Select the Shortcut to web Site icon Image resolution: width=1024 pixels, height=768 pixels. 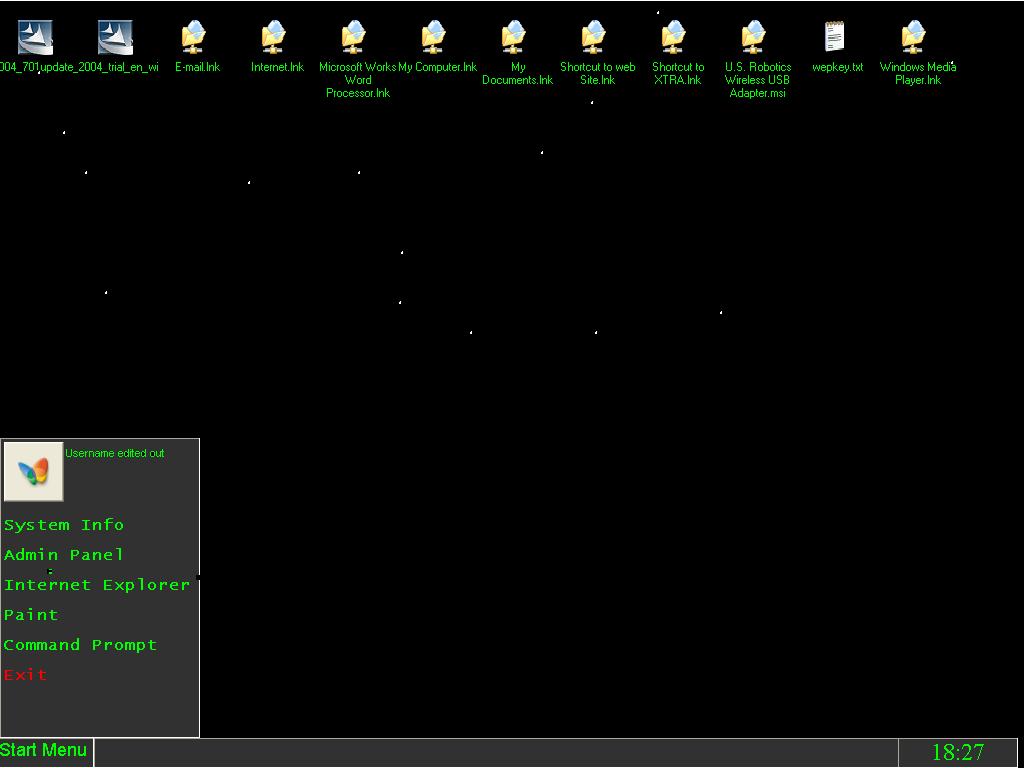tap(595, 39)
